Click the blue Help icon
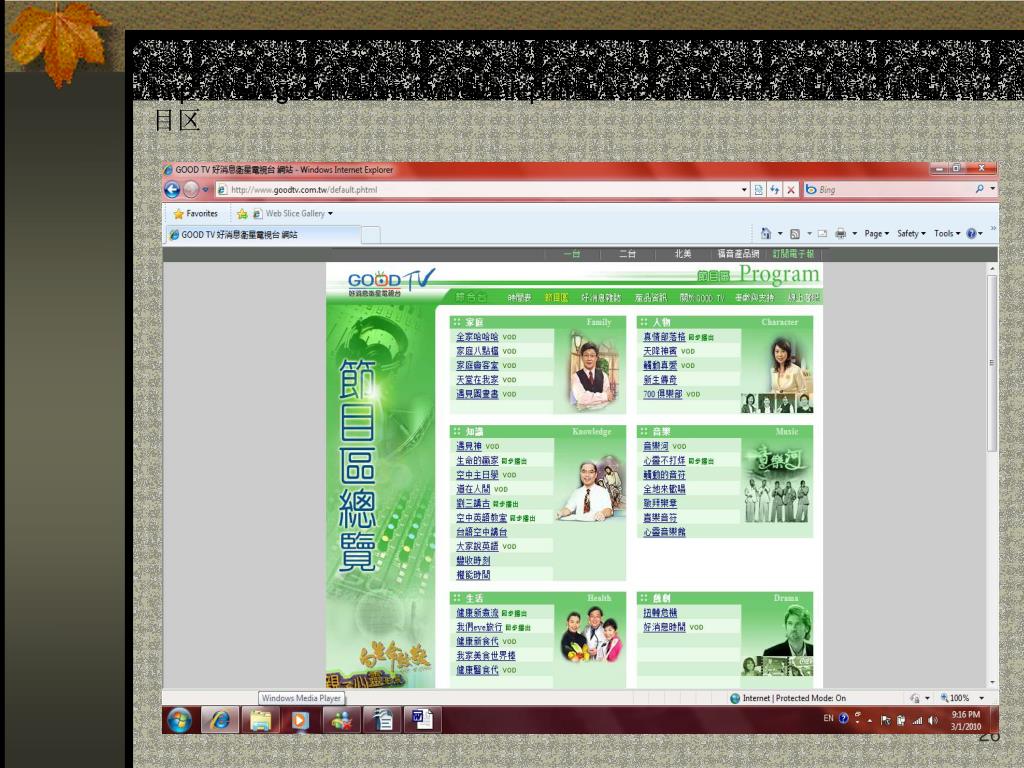 (971, 233)
